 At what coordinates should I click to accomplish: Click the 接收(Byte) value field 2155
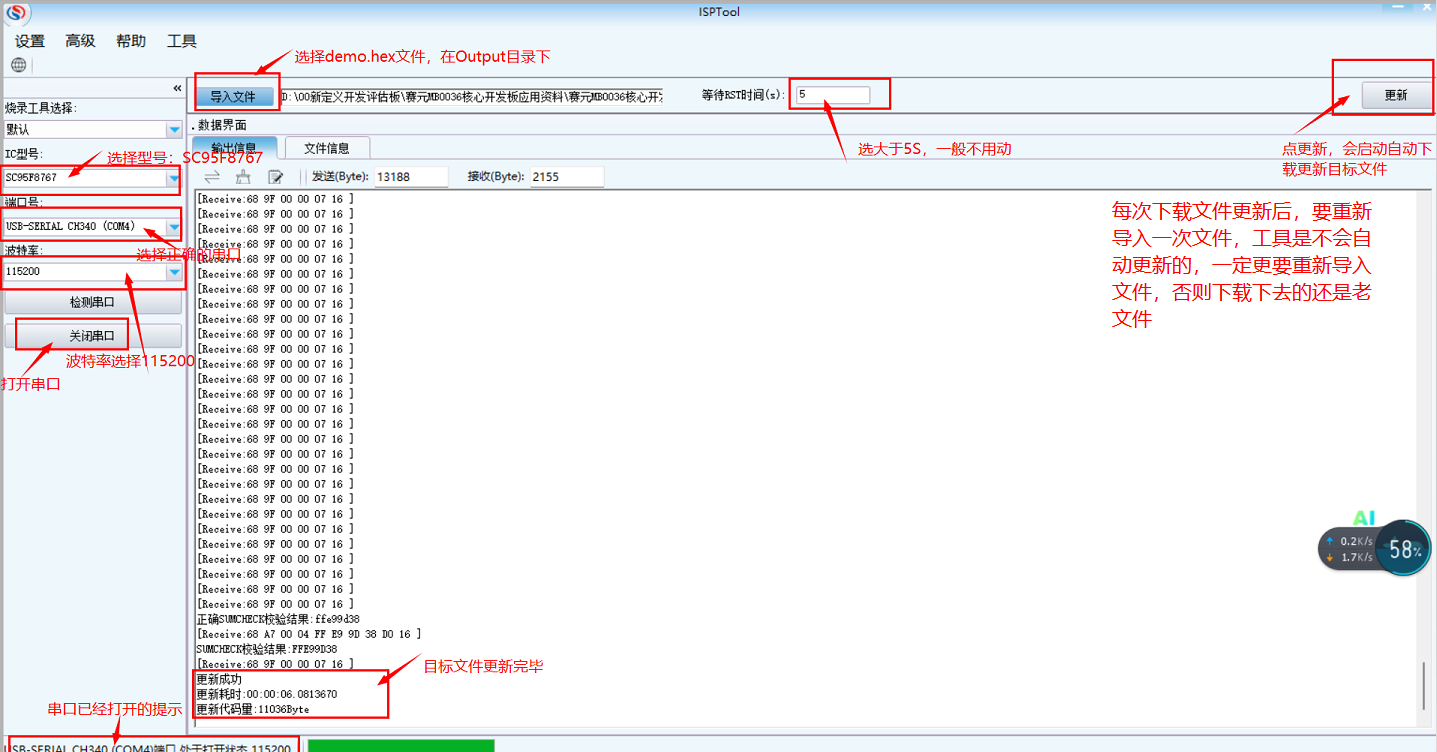point(567,177)
